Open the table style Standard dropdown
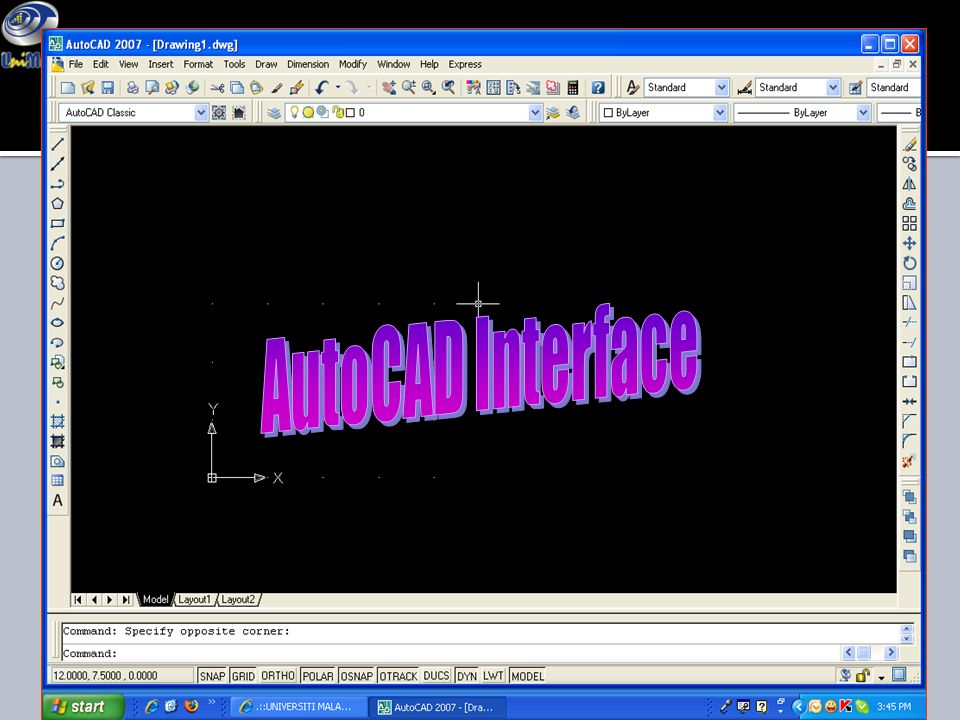Viewport: 960px width, 720px height. click(x=894, y=88)
